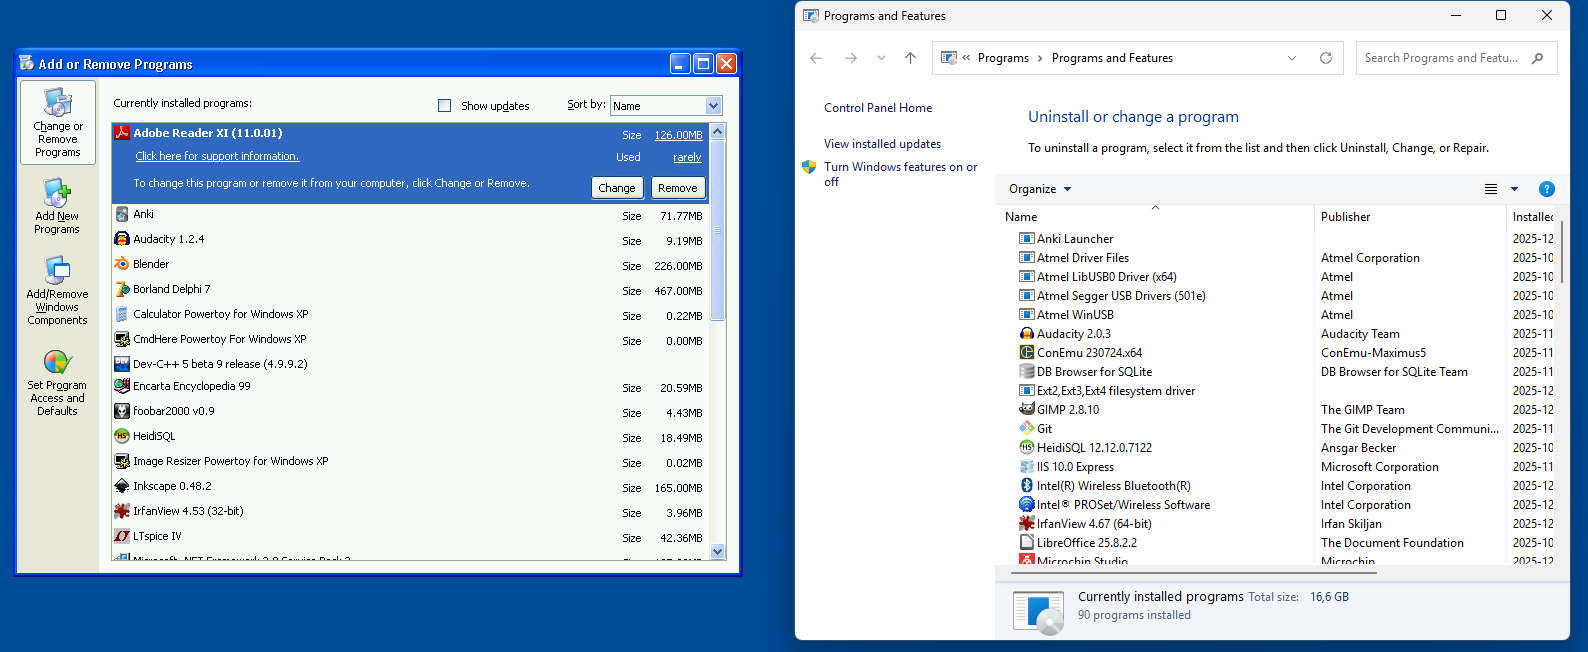Open the Control Panel Home link
The width and height of the screenshot is (1588, 652).
(x=877, y=108)
